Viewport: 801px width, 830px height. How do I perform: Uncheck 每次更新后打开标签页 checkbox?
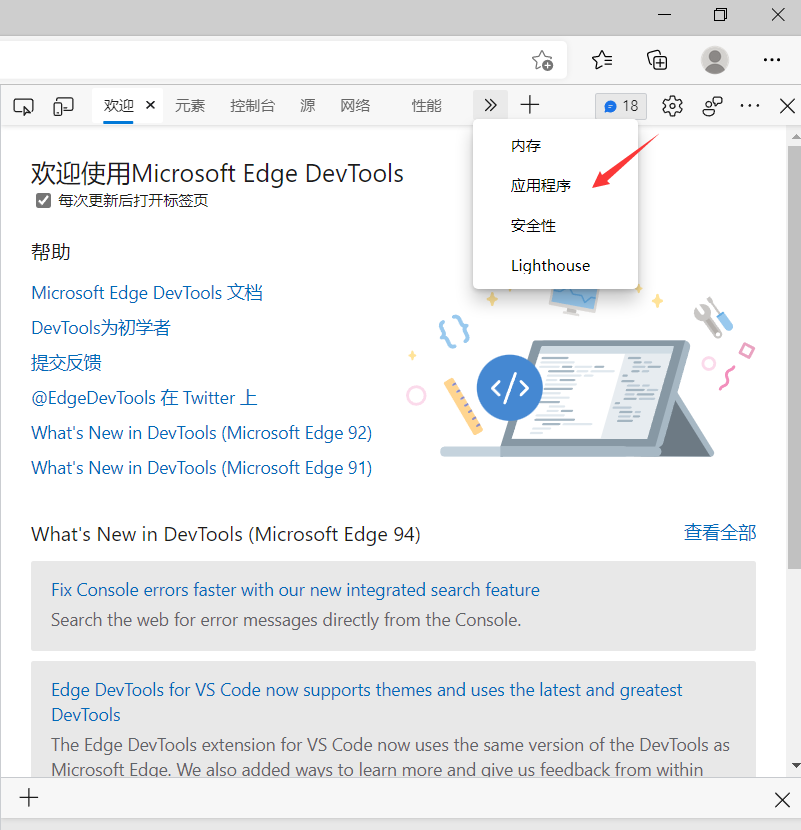[43, 201]
